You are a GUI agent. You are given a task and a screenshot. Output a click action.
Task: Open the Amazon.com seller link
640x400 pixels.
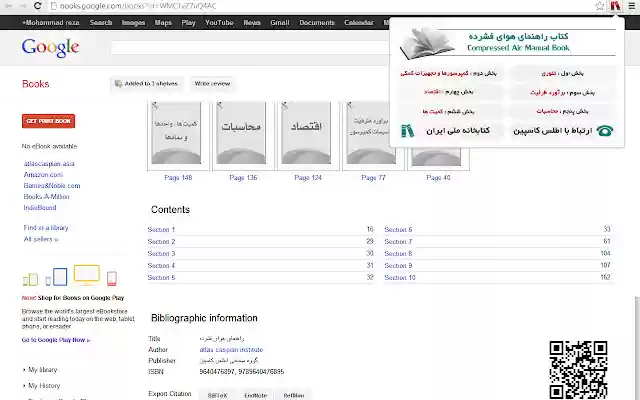[x=43, y=175]
